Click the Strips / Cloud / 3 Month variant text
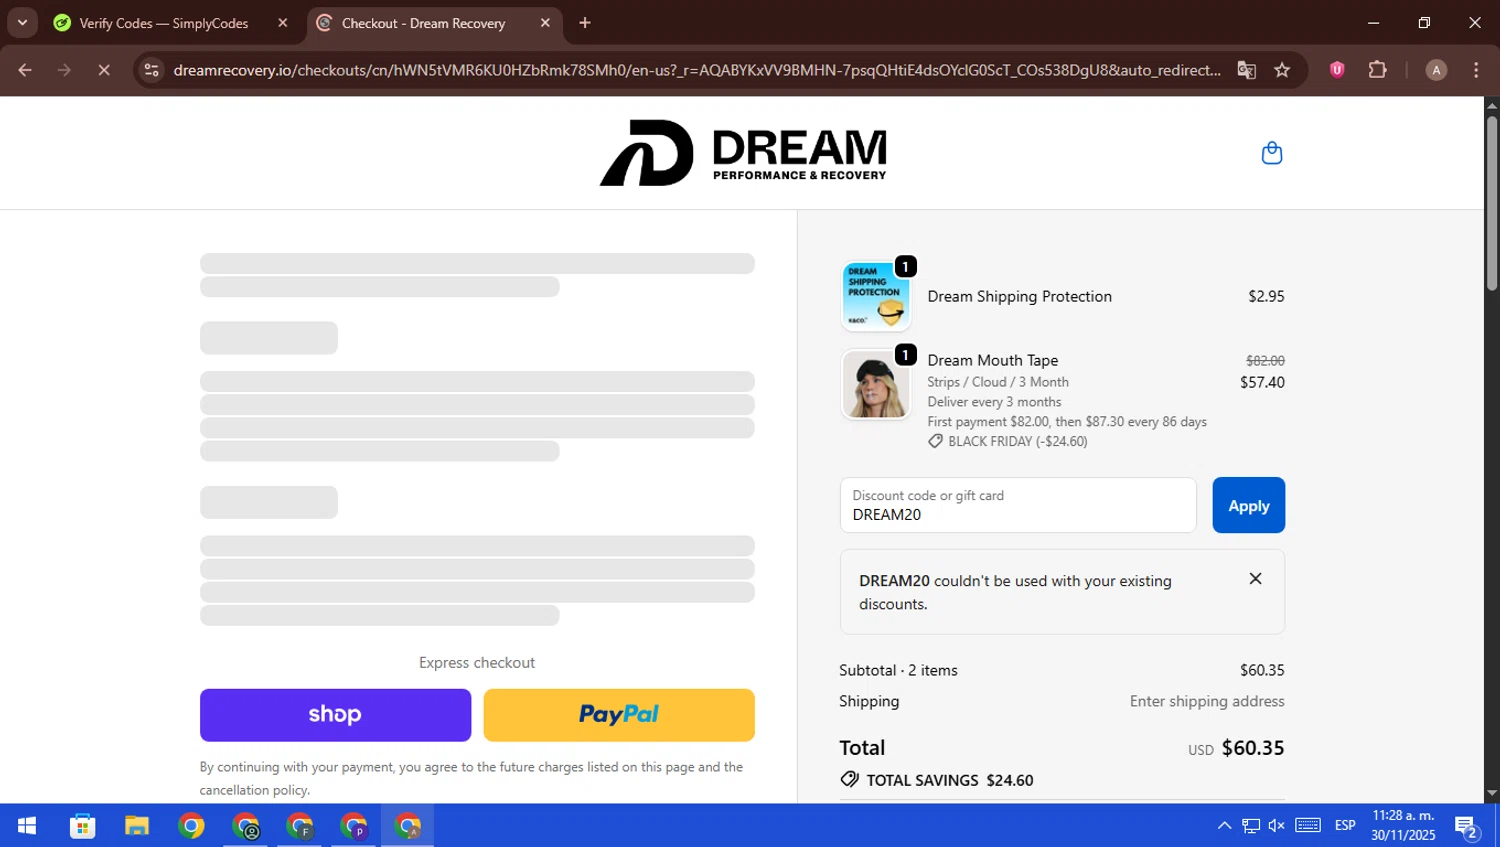This screenshot has width=1500, height=847. pos(997,382)
